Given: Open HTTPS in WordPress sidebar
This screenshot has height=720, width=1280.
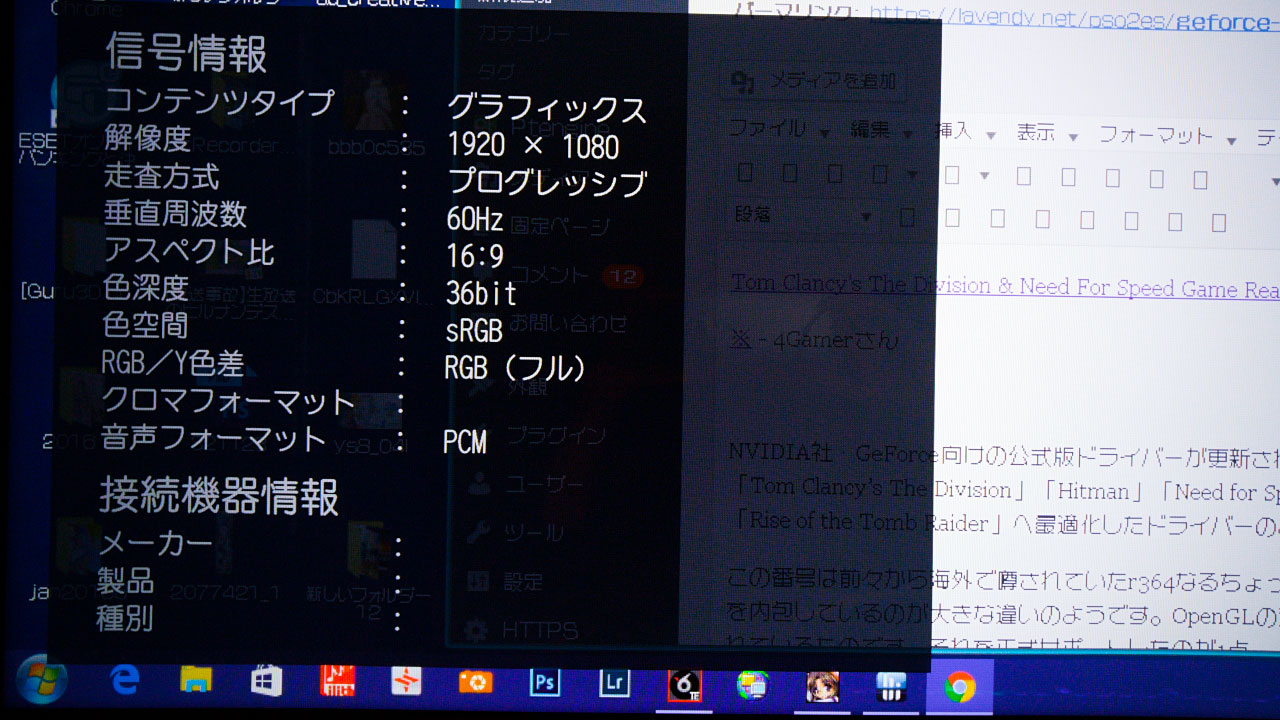Looking at the screenshot, I should coord(540,631).
